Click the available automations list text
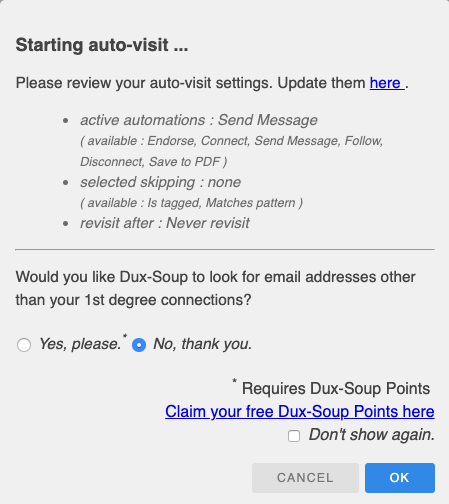Screen dimensions: 449x504 pos(232,151)
